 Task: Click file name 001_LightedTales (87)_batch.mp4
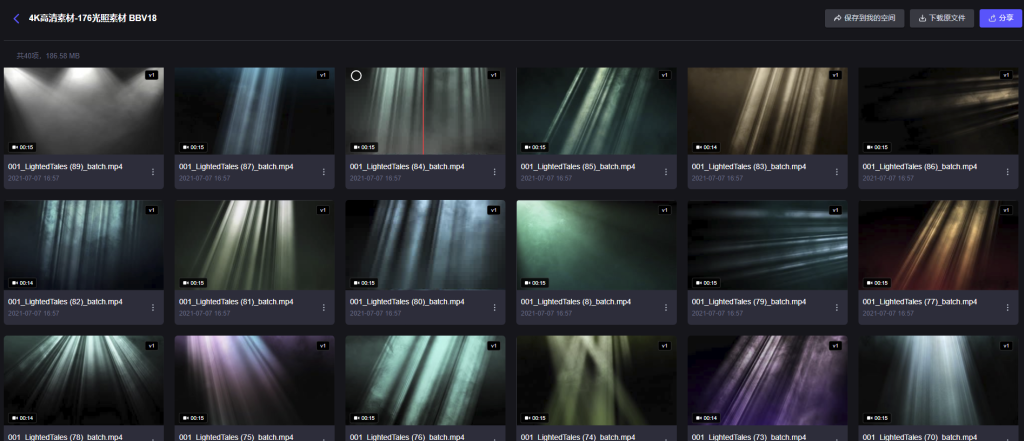[236, 166]
